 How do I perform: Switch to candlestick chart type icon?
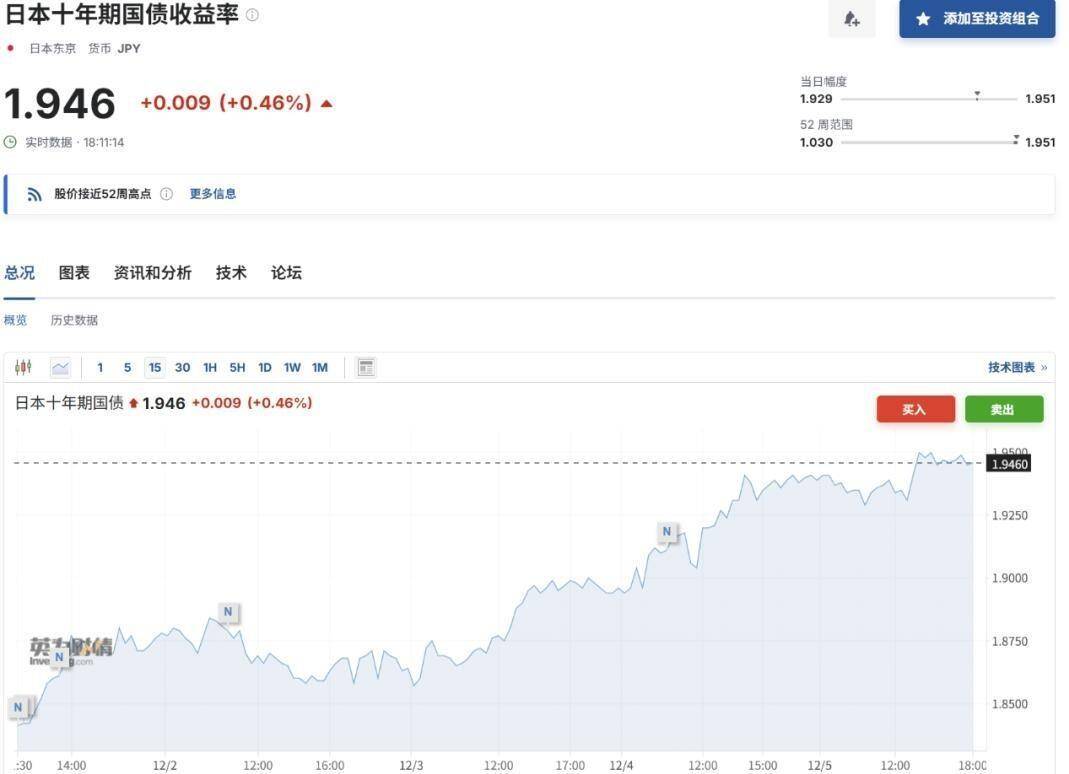coord(23,368)
